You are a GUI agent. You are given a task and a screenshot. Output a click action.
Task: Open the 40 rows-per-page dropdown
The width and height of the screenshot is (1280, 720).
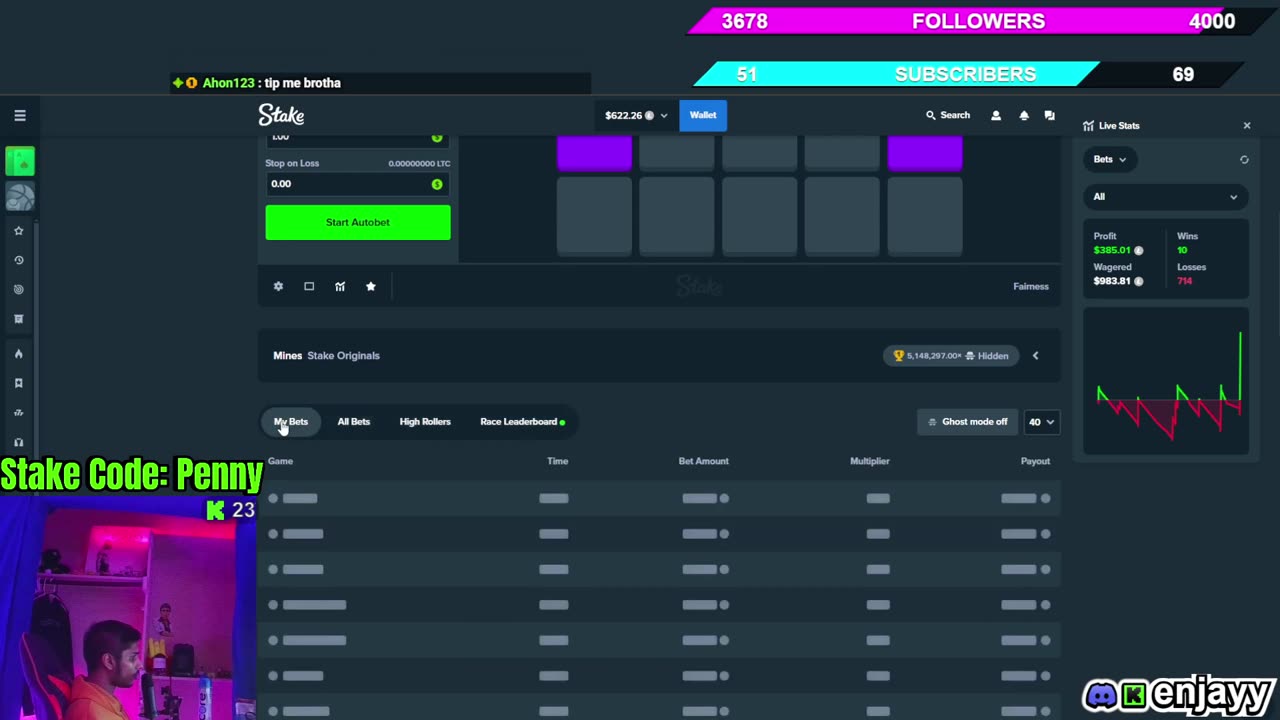(x=1041, y=422)
